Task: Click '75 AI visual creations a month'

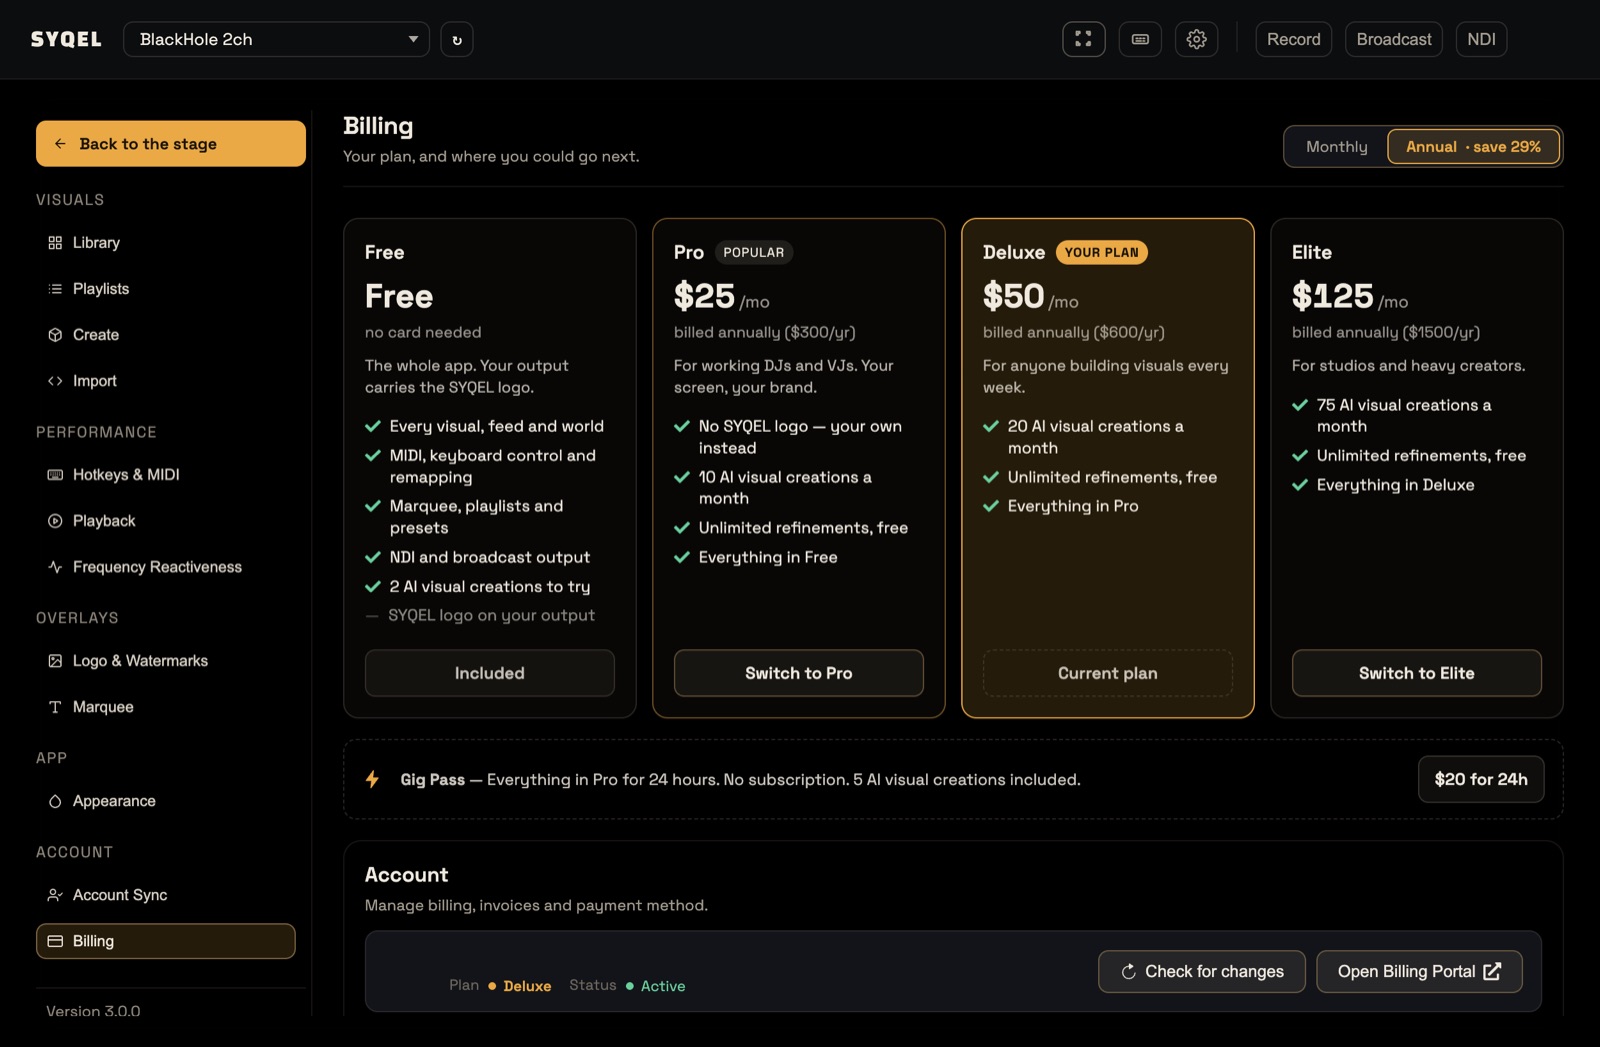Action: pos(1404,415)
